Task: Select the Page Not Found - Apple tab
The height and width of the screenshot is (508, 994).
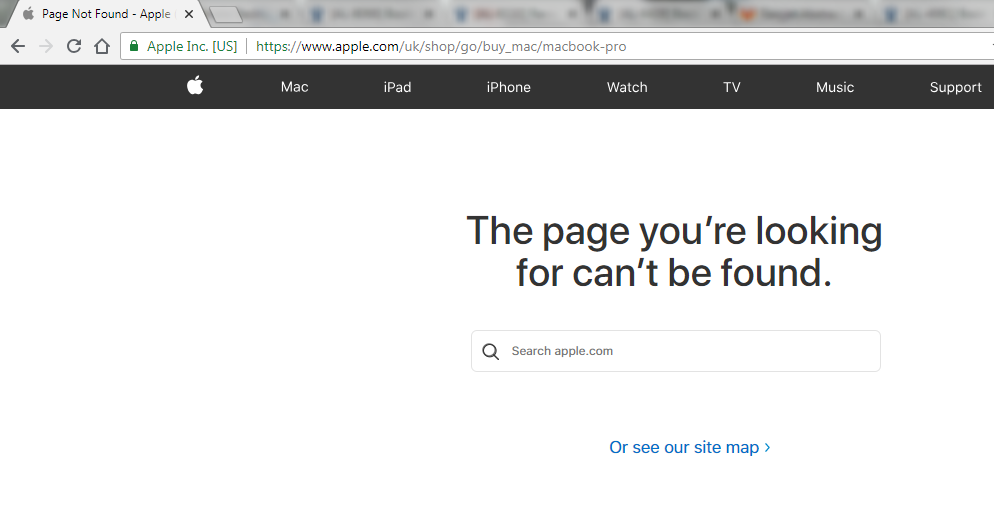Action: (x=106, y=14)
